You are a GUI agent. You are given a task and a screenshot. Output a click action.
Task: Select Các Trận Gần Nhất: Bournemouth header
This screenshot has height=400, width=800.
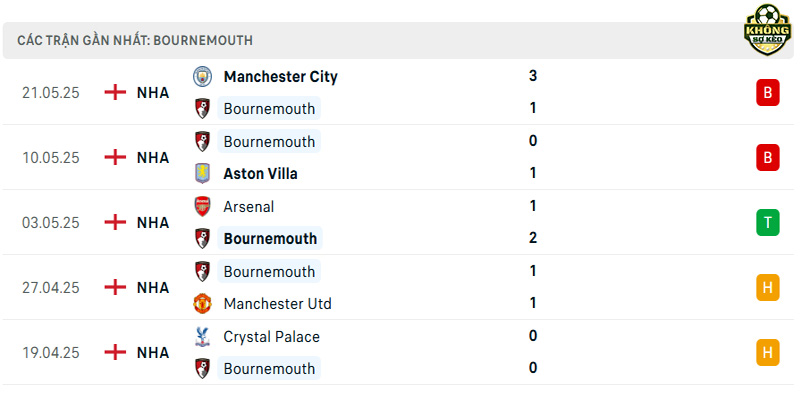(135, 40)
